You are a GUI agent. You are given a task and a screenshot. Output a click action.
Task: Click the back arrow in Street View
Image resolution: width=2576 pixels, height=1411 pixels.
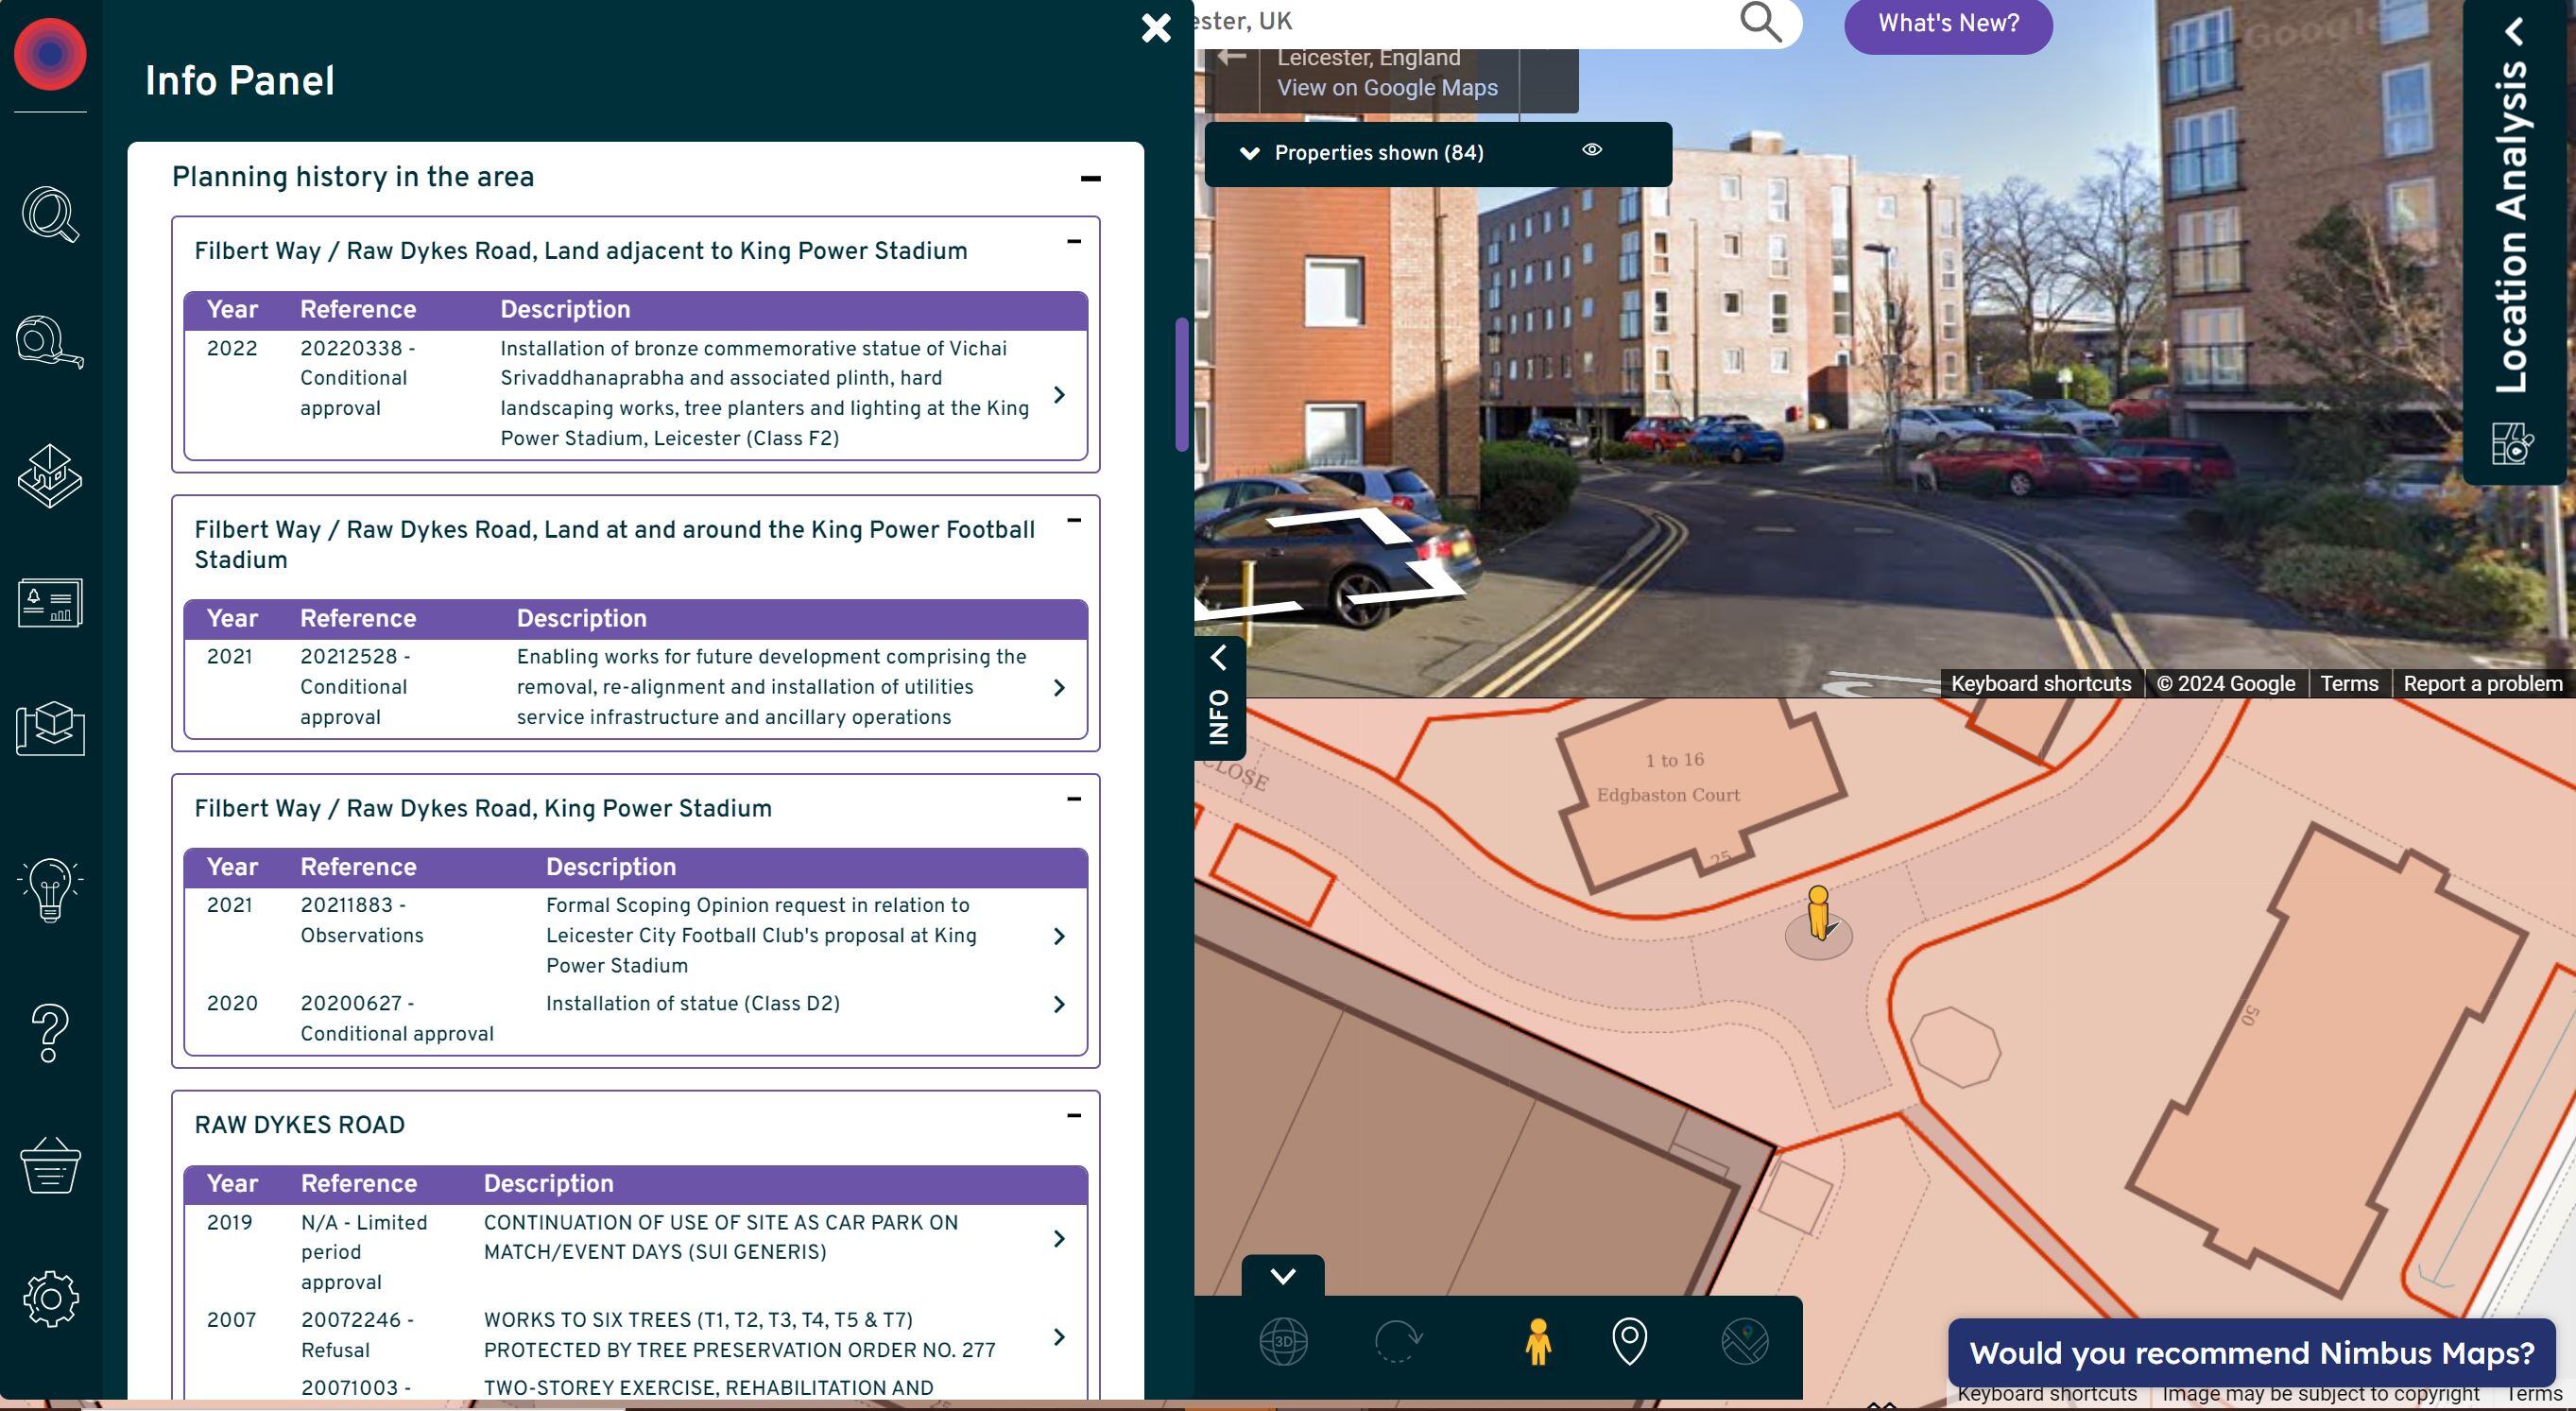pyautogui.click(x=1232, y=57)
